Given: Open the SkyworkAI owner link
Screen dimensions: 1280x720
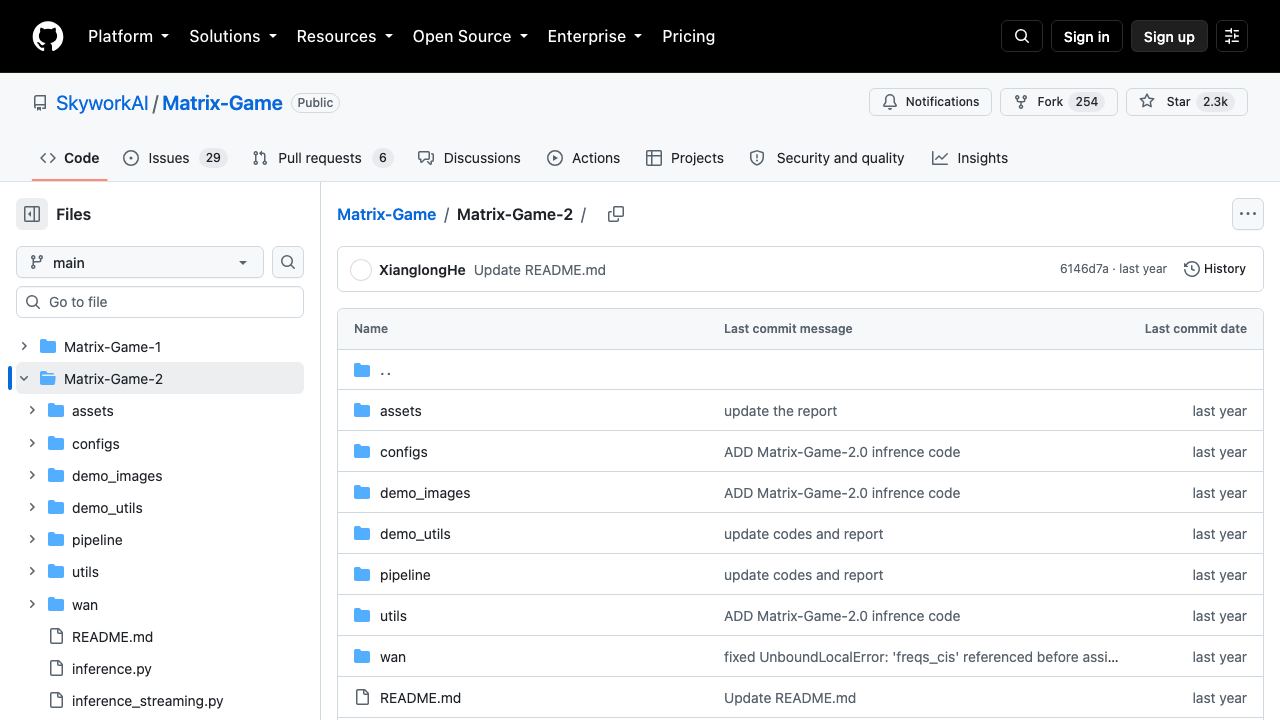Looking at the screenshot, I should tap(102, 103).
